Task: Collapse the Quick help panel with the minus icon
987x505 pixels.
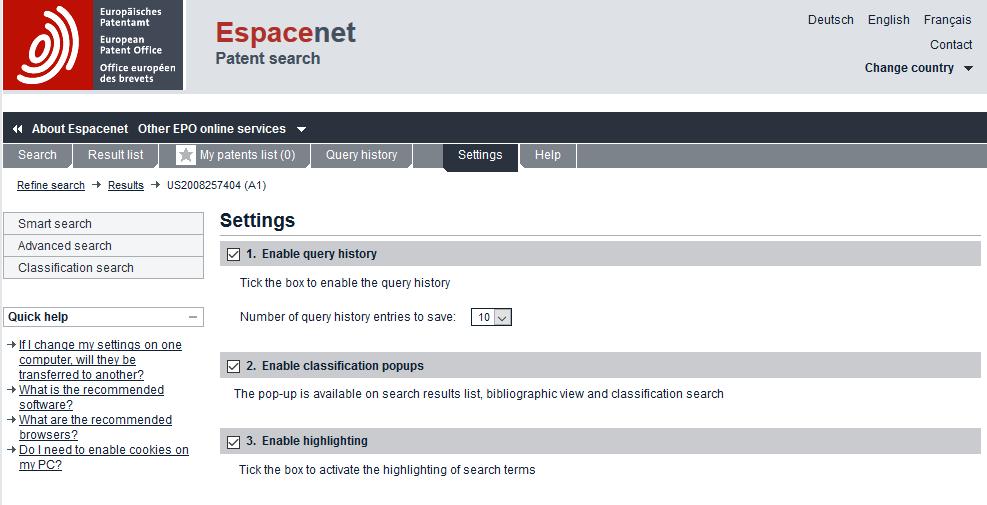Action: tap(193, 317)
